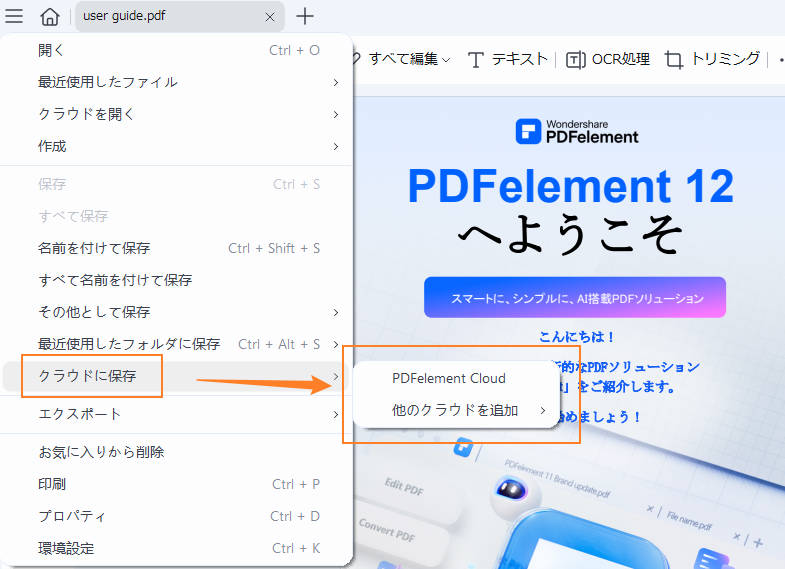This screenshot has width=785, height=569.
Task: Select PDFelement Cloud in submenu
Action: (x=456, y=378)
